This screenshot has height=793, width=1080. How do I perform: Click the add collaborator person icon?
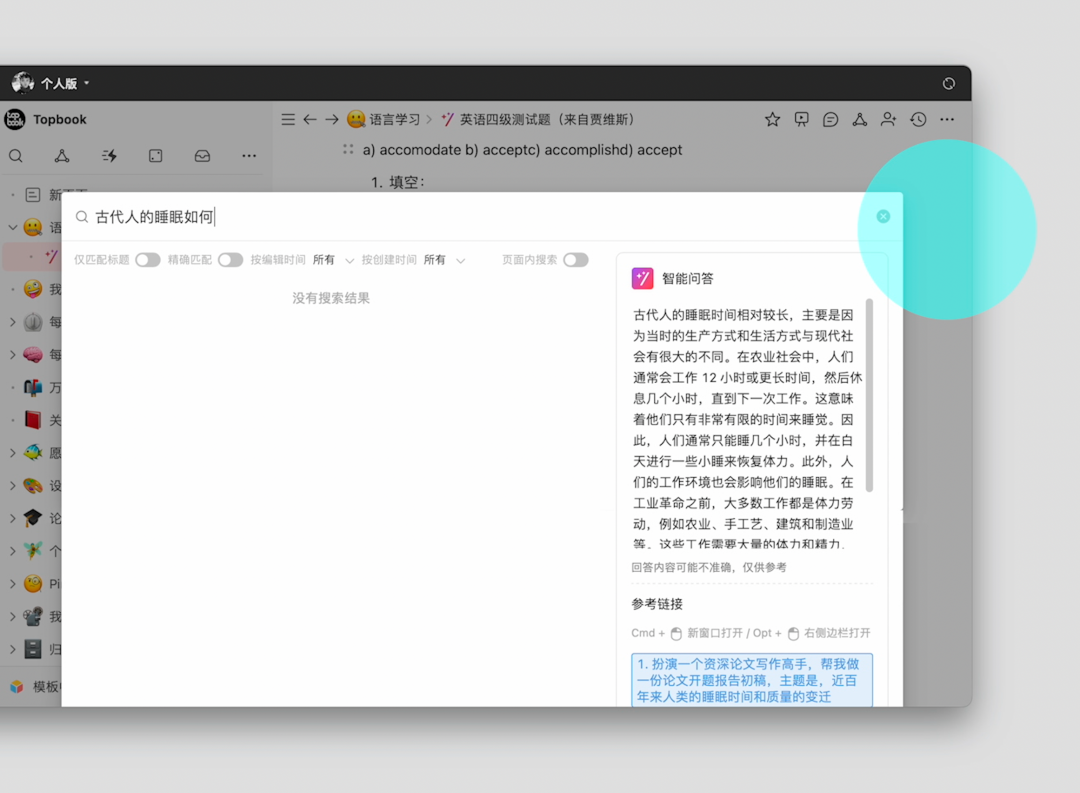click(888, 120)
